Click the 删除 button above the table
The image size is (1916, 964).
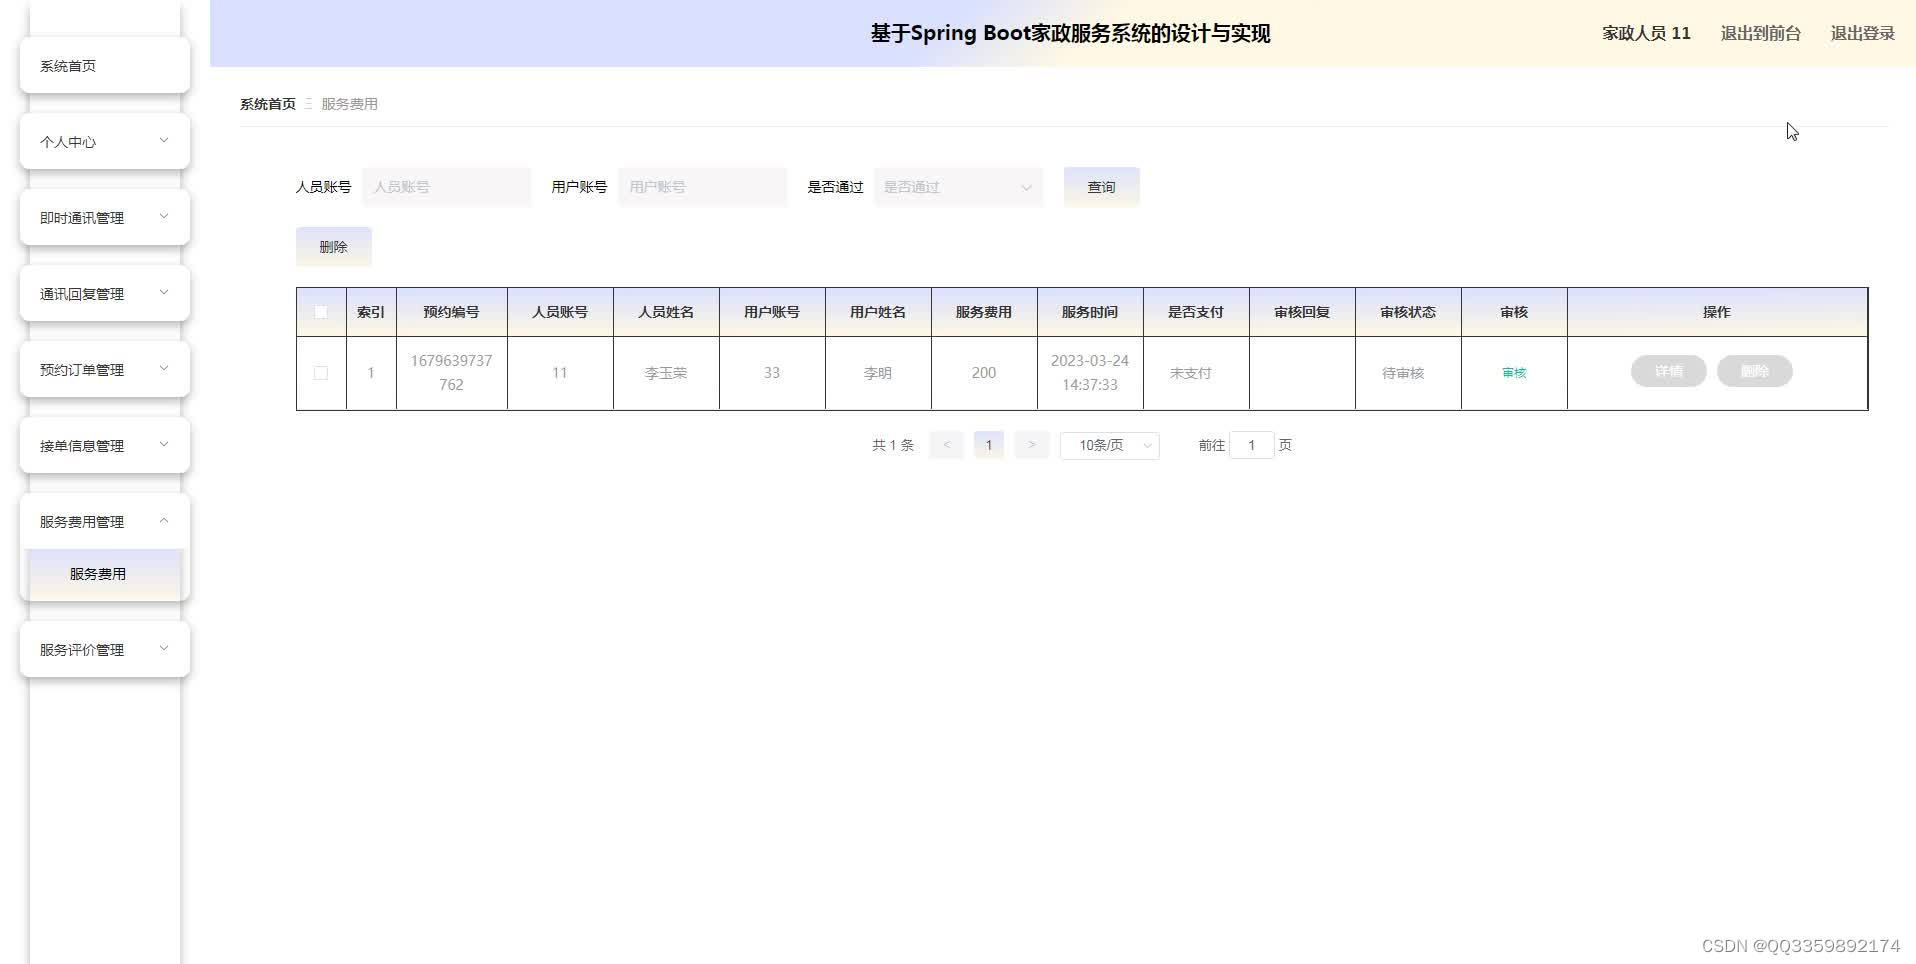point(334,247)
